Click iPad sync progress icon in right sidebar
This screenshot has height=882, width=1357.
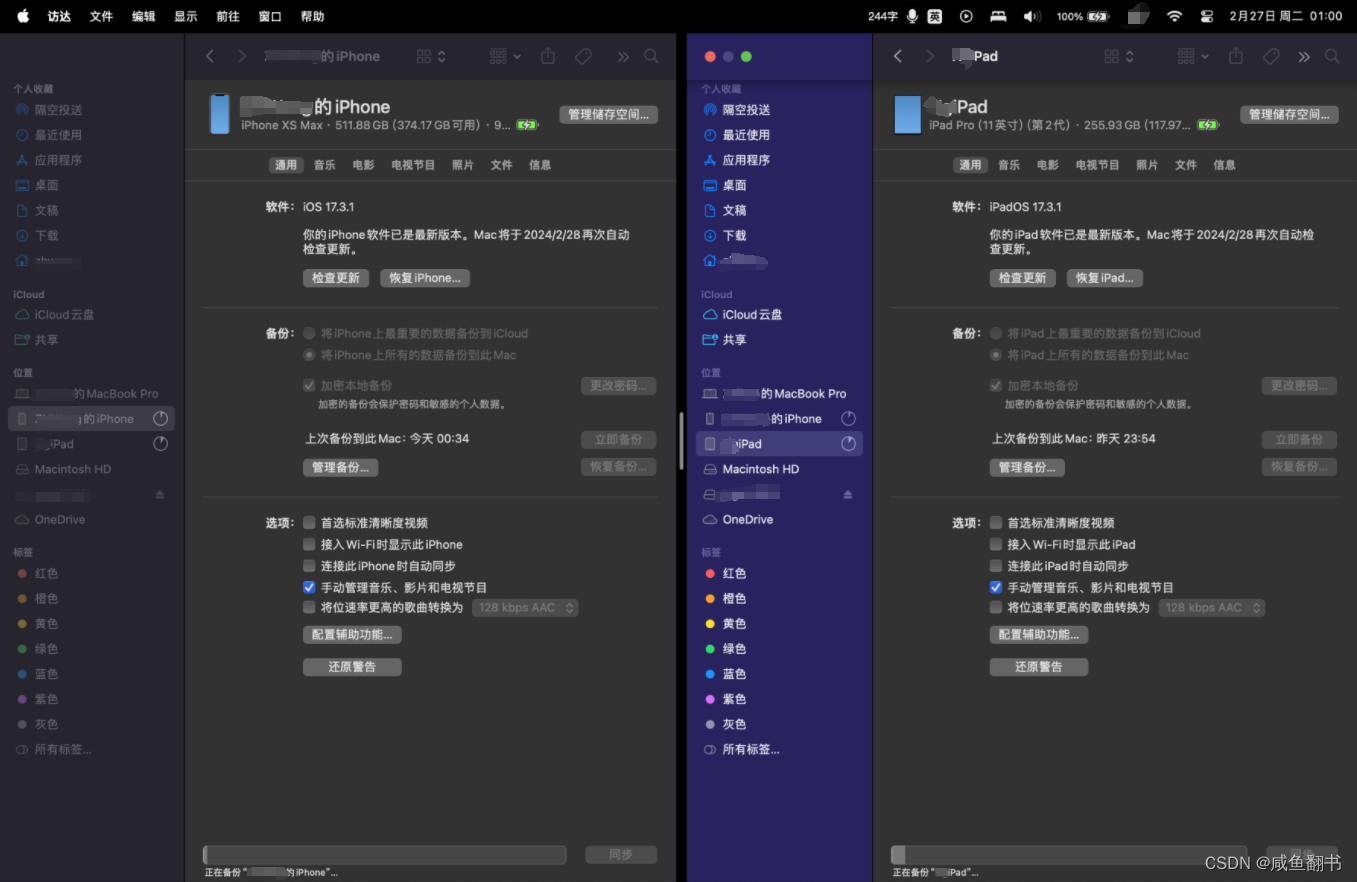click(x=848, y=443)
